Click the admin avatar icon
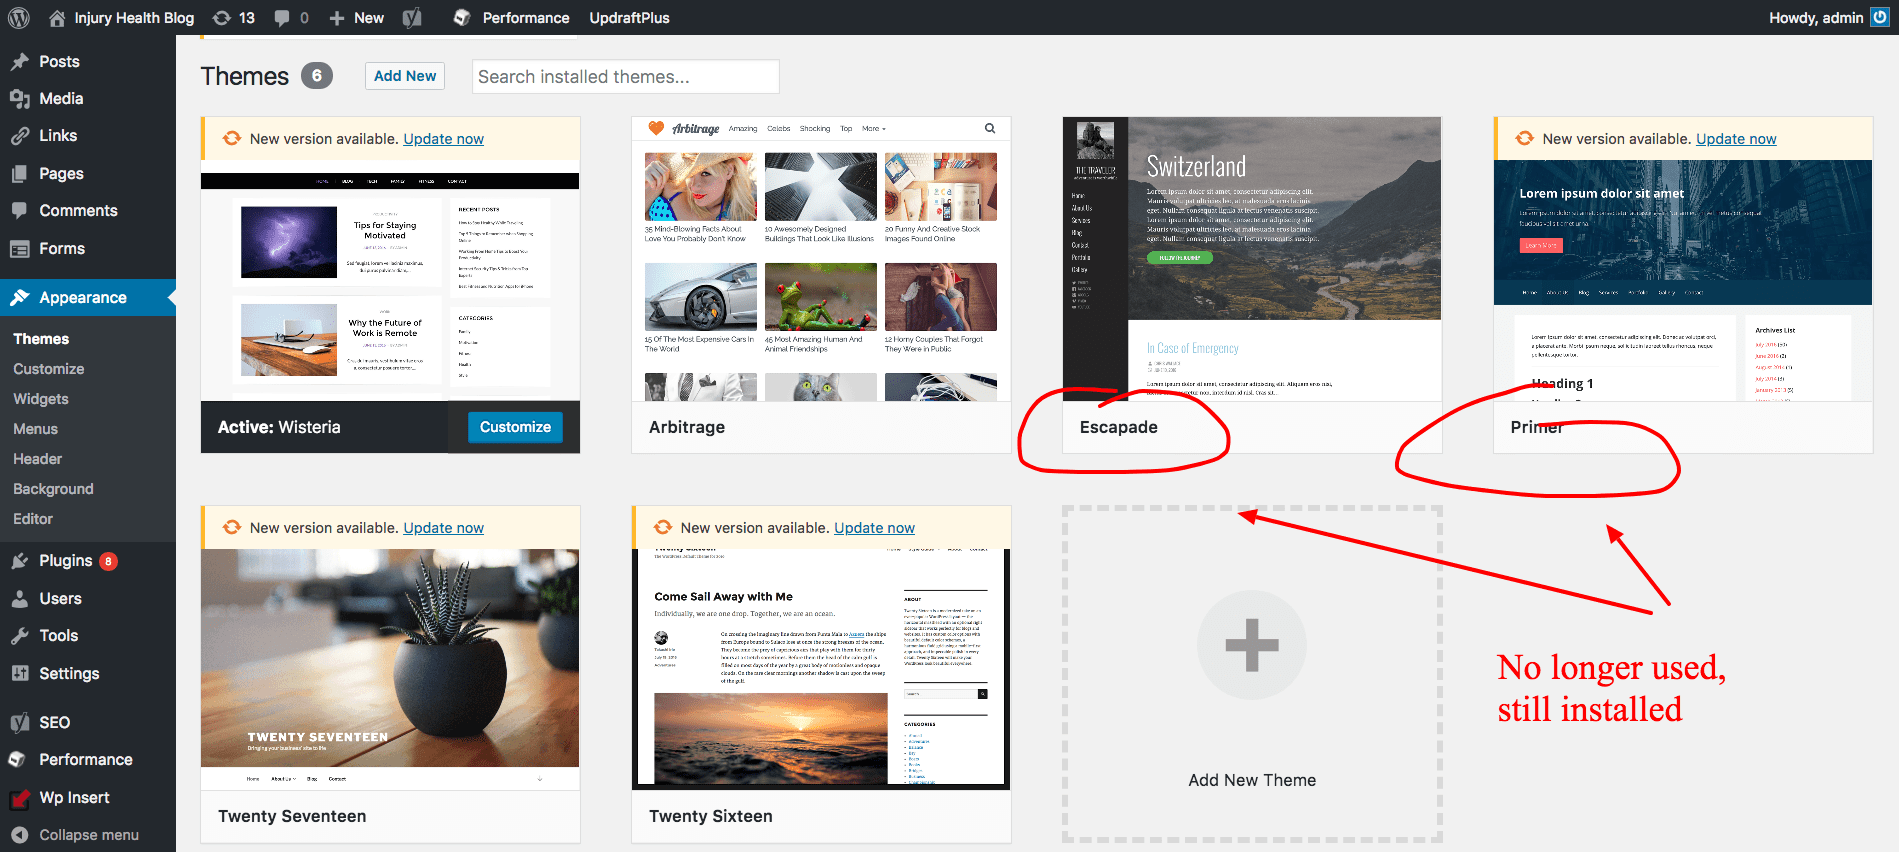 pos(1880,17)
